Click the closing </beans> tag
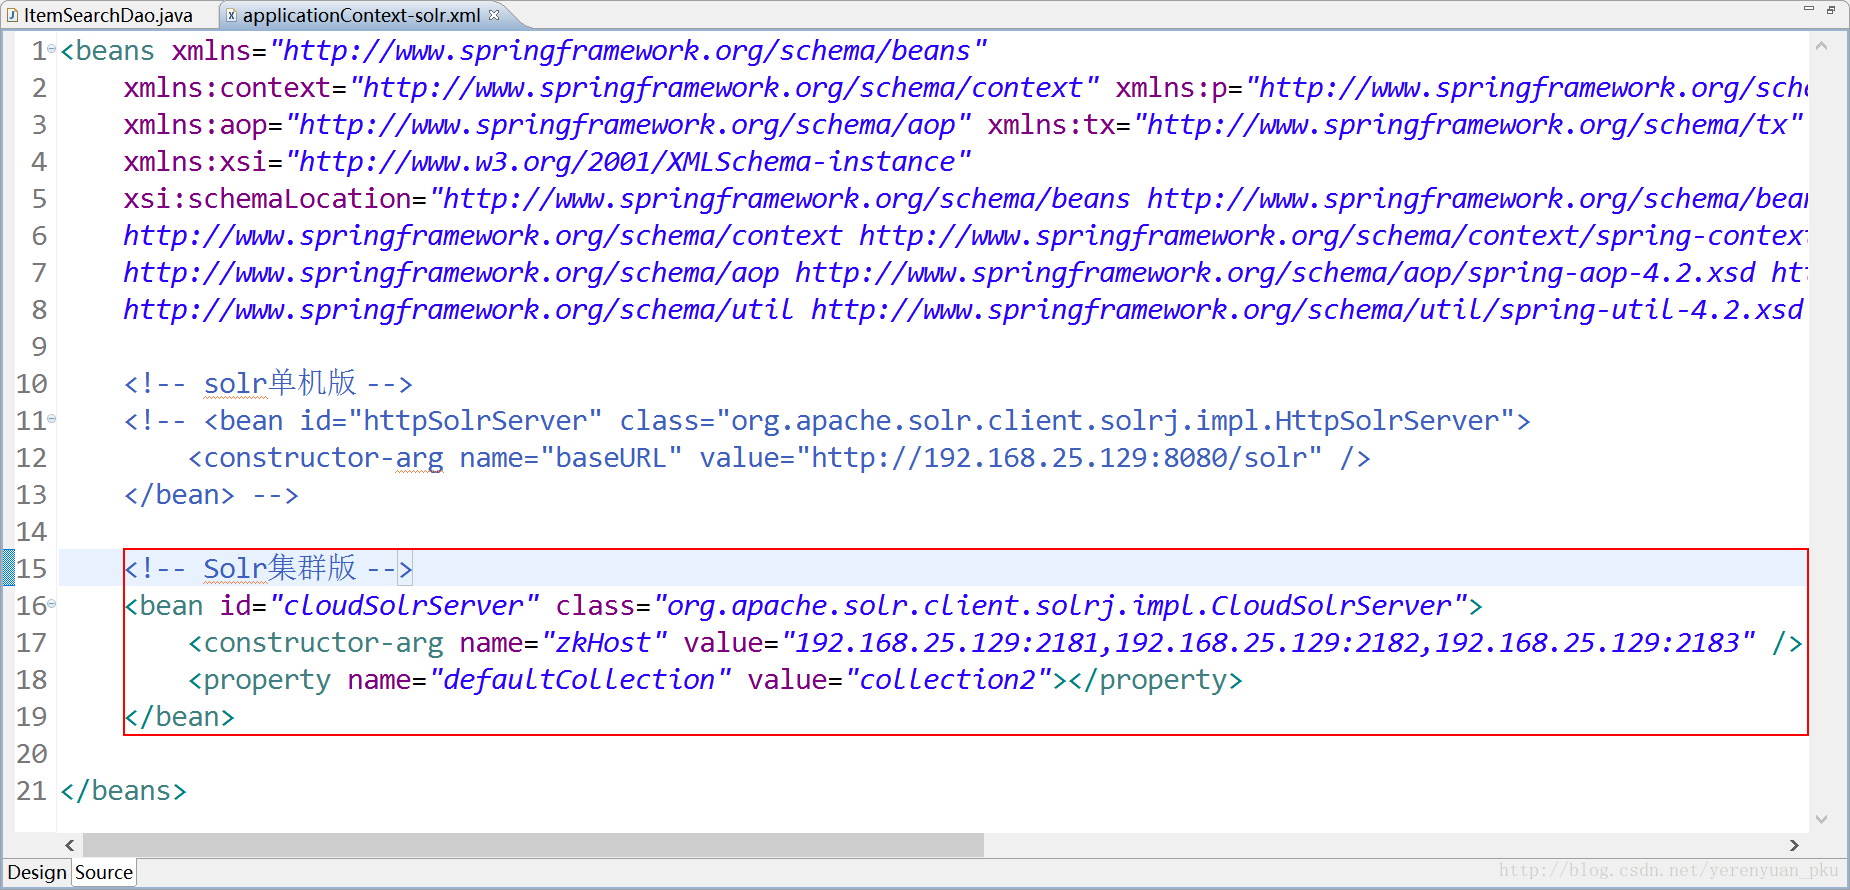Viewport: 1850px width, 890px height. 123,791
